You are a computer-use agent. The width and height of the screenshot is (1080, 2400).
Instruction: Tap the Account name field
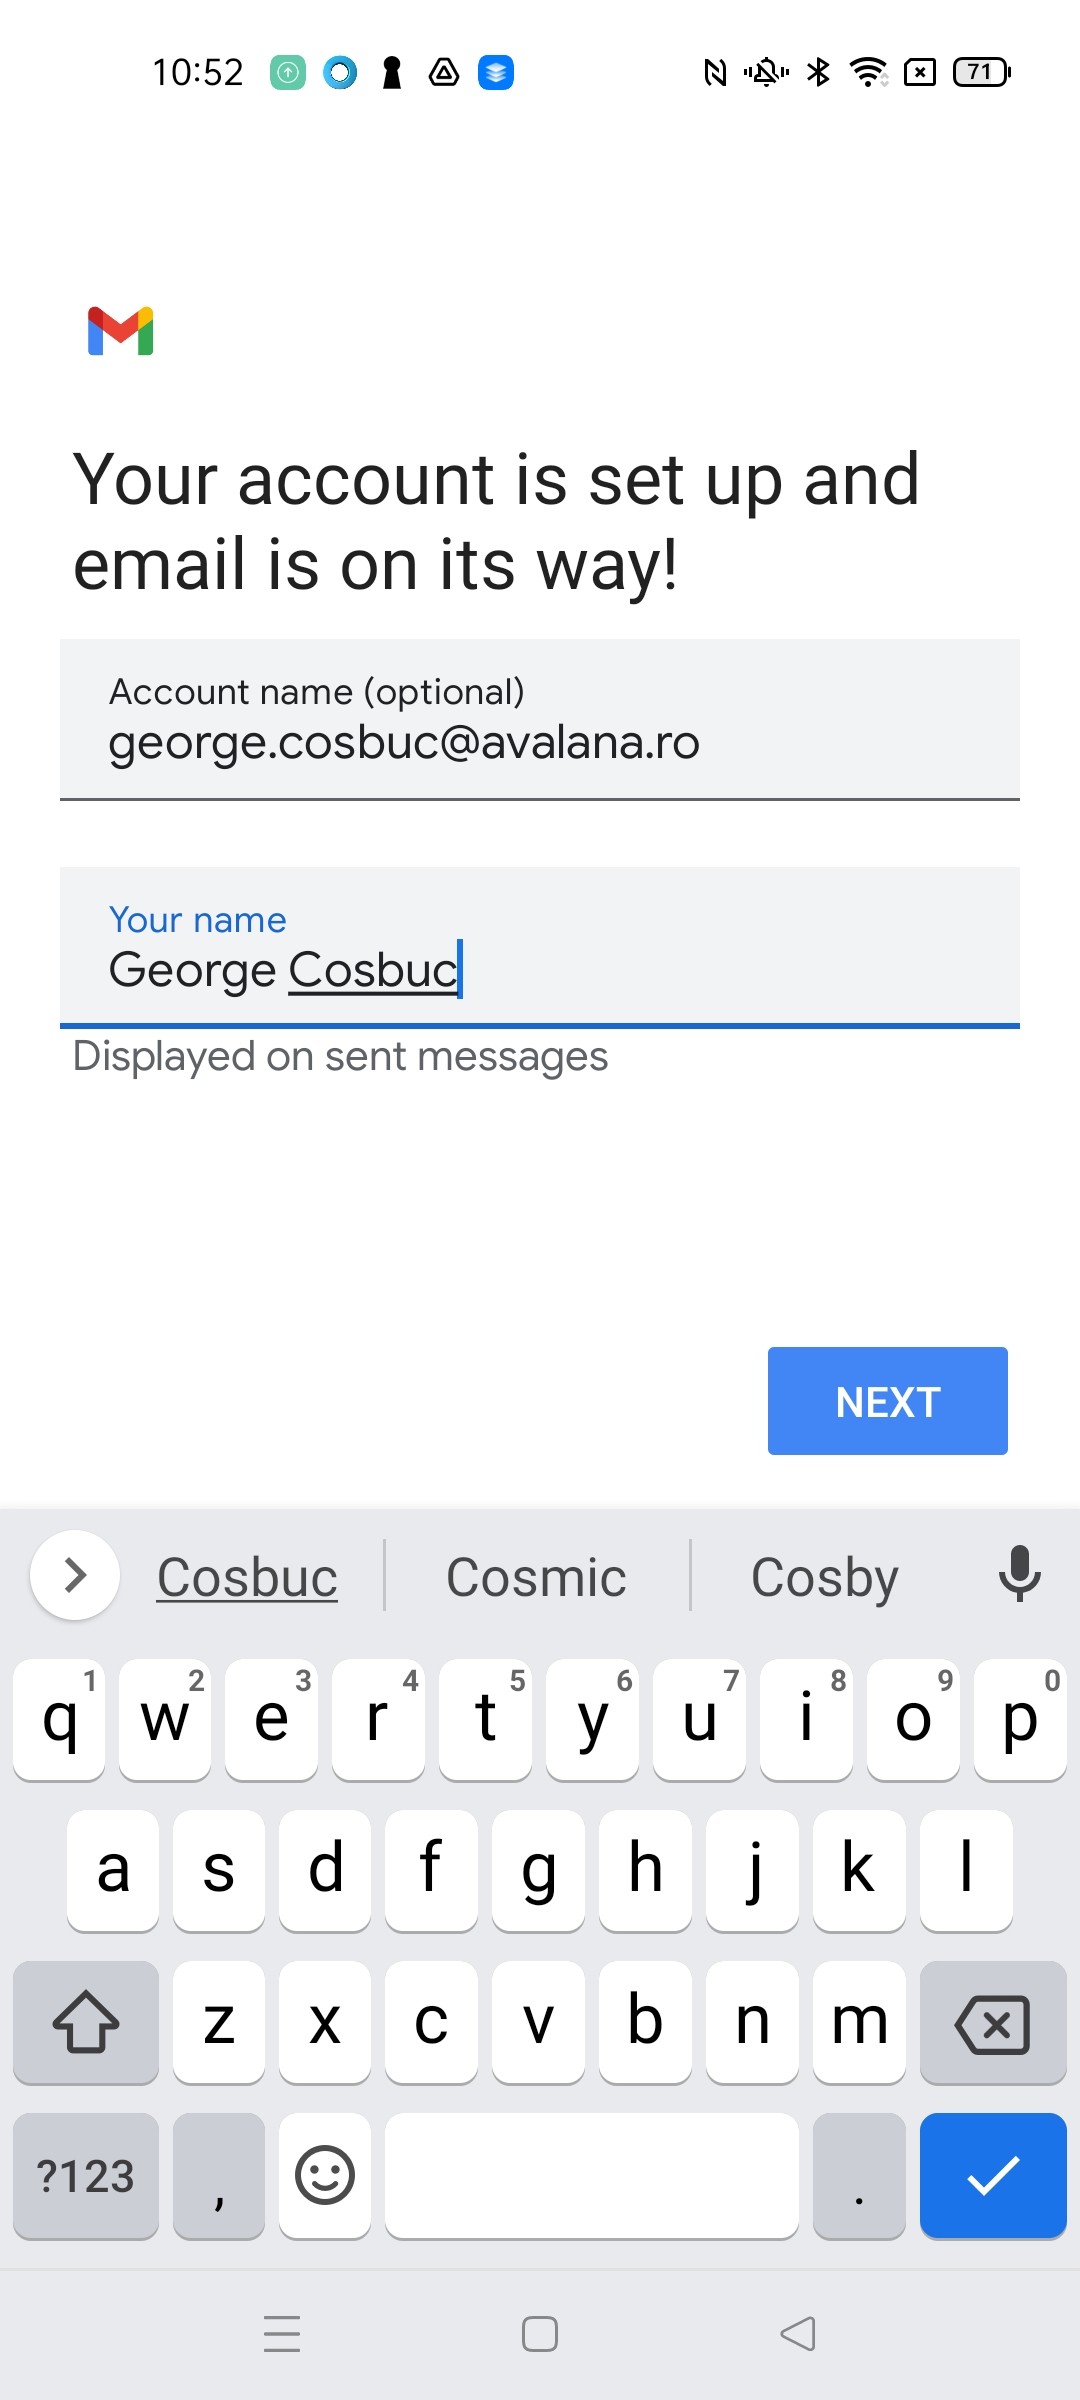click(x=540, y=719)
